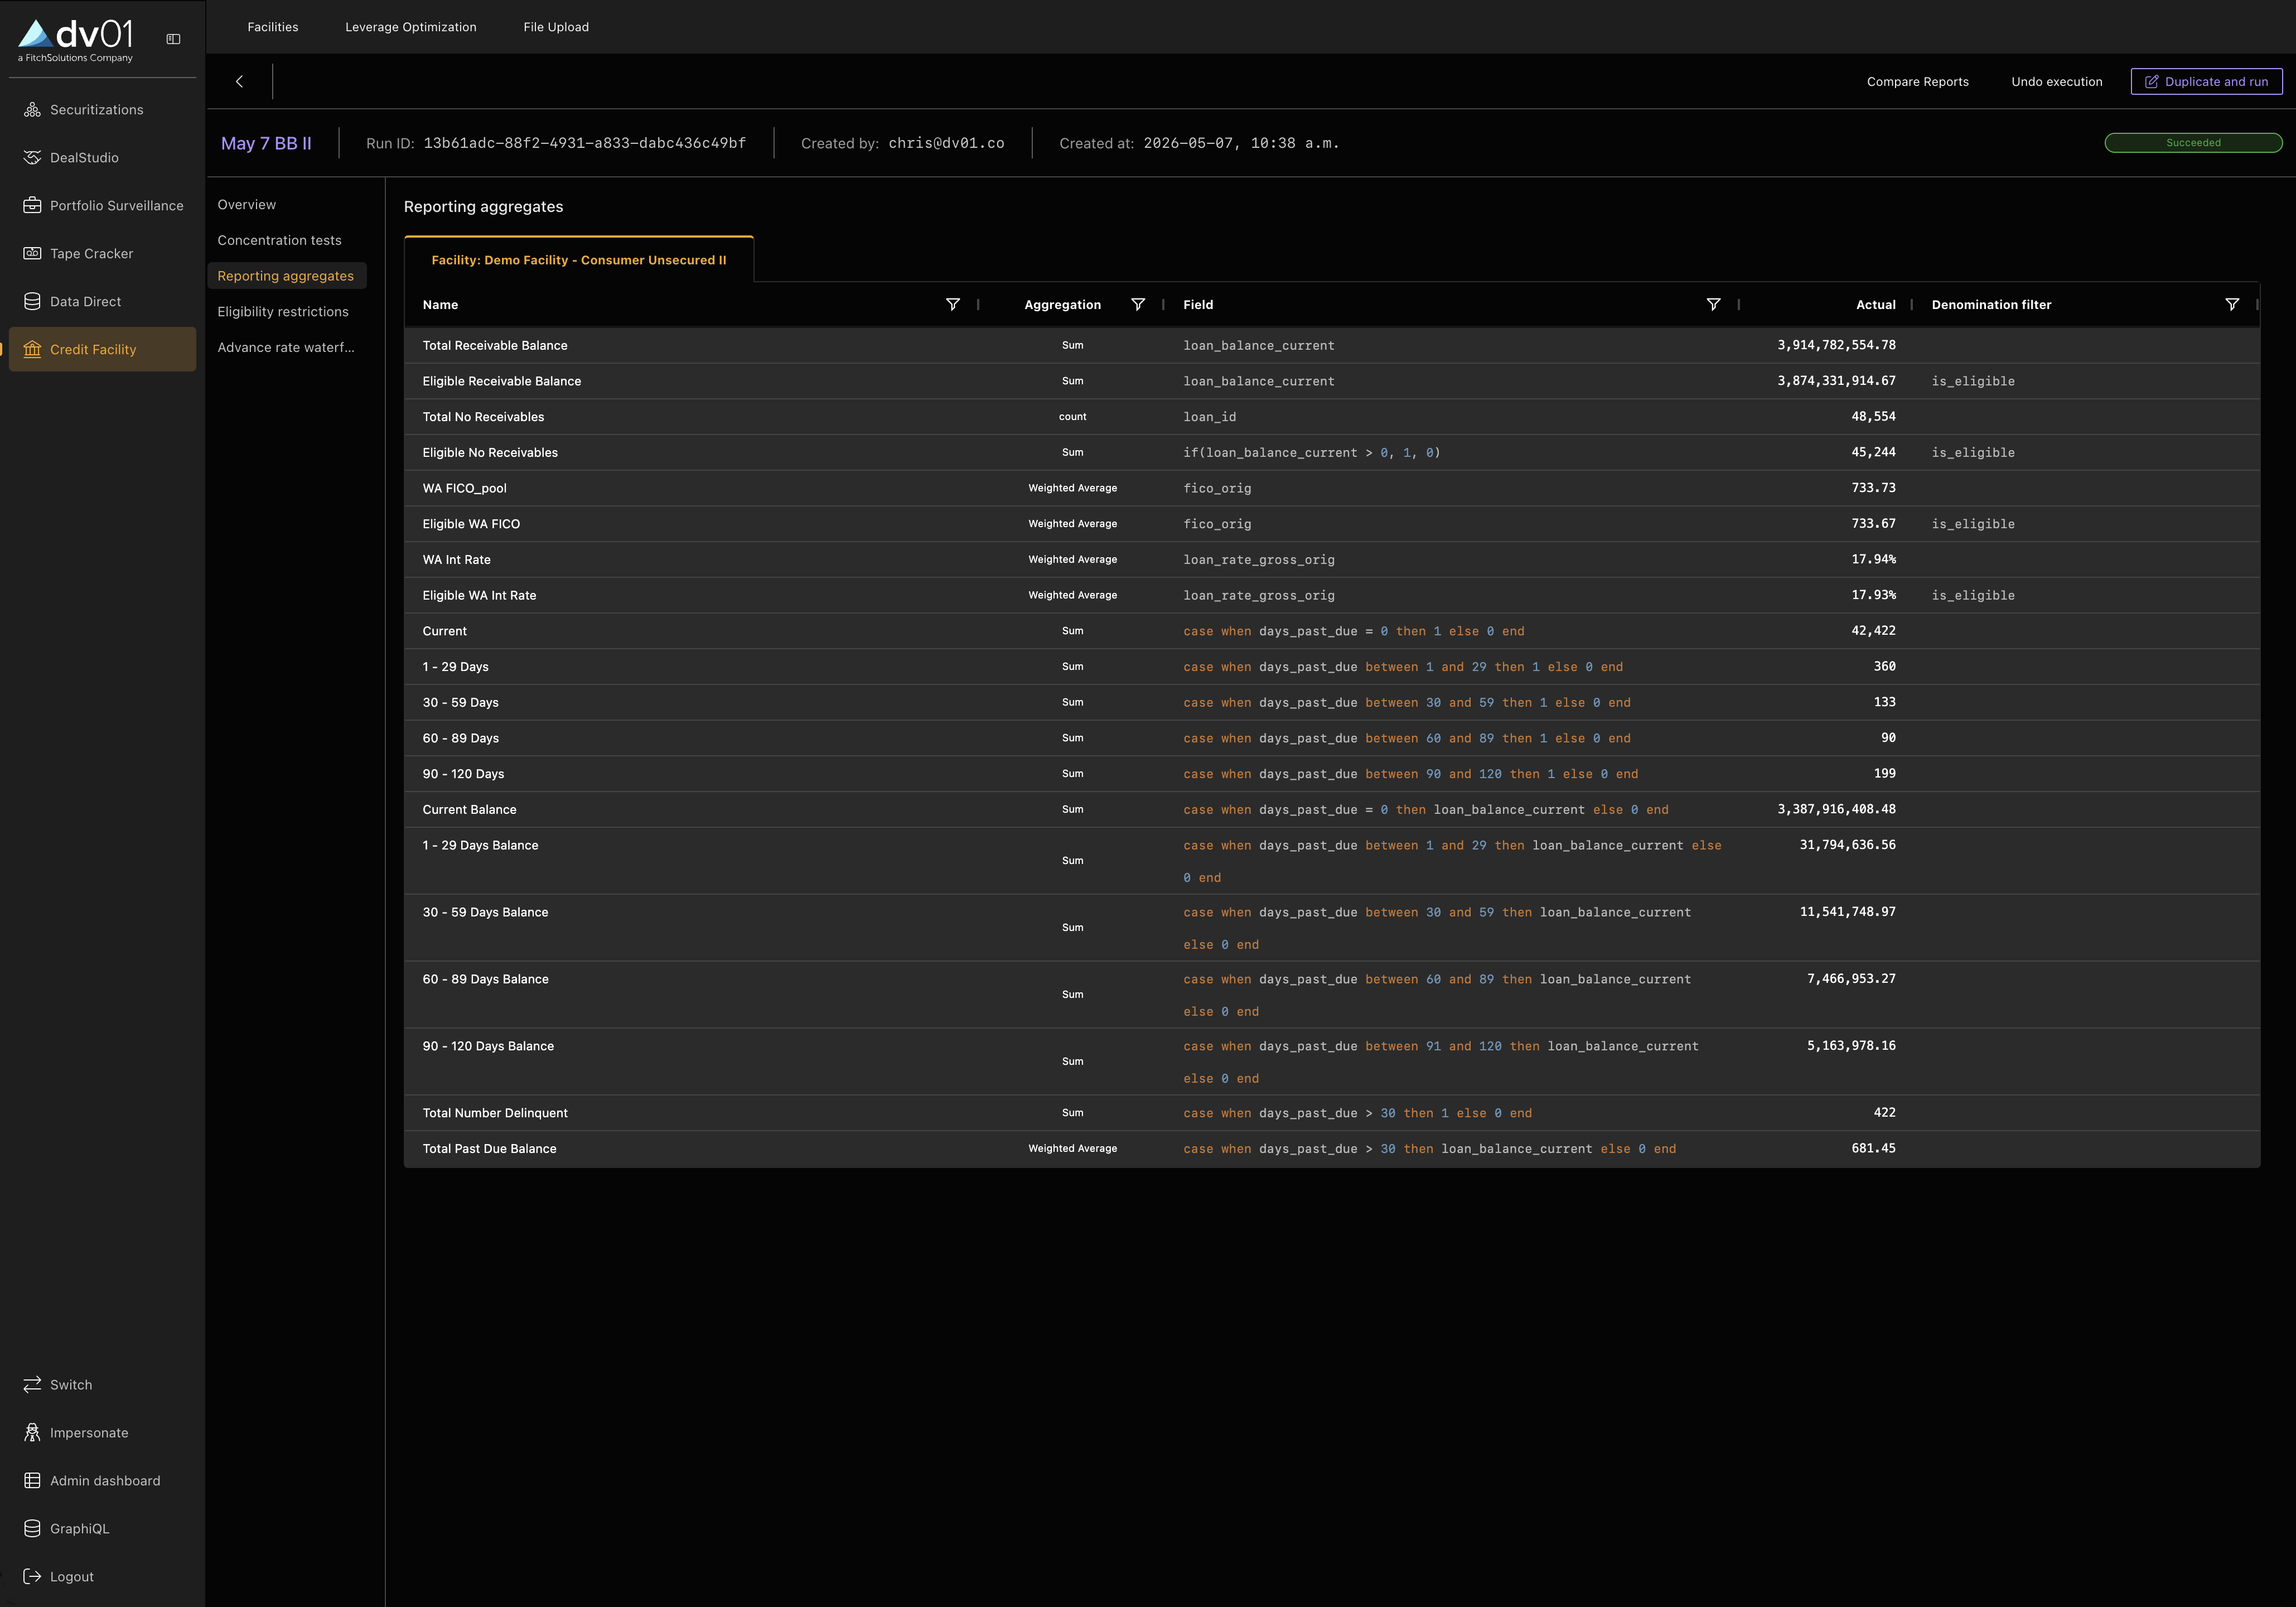Select the Total Receivable Balance row name
This screenshot has height=1607, width=2296.
495,345
